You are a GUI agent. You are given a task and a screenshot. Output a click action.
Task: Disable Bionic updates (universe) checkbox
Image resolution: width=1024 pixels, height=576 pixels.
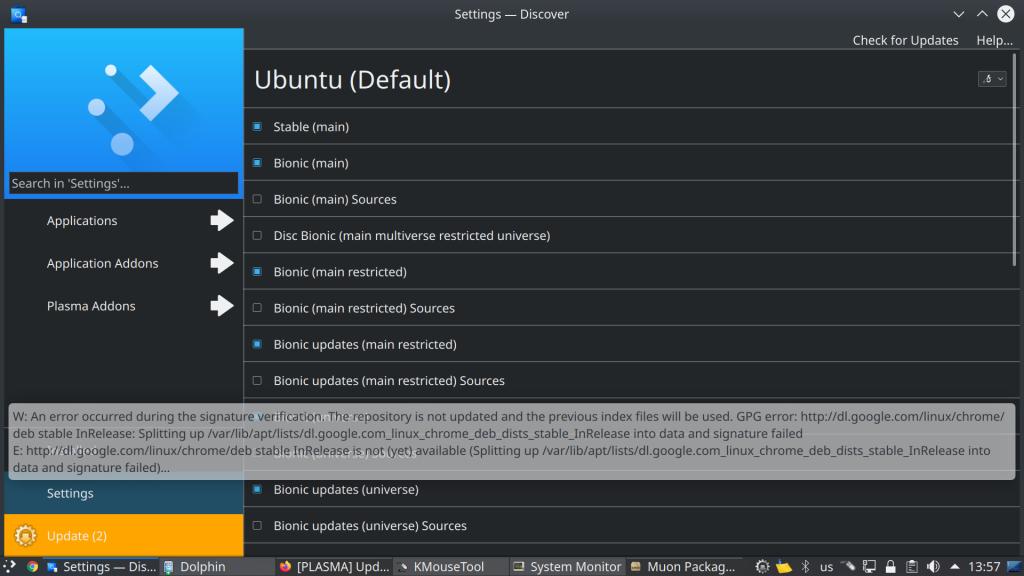coord(257,490)
